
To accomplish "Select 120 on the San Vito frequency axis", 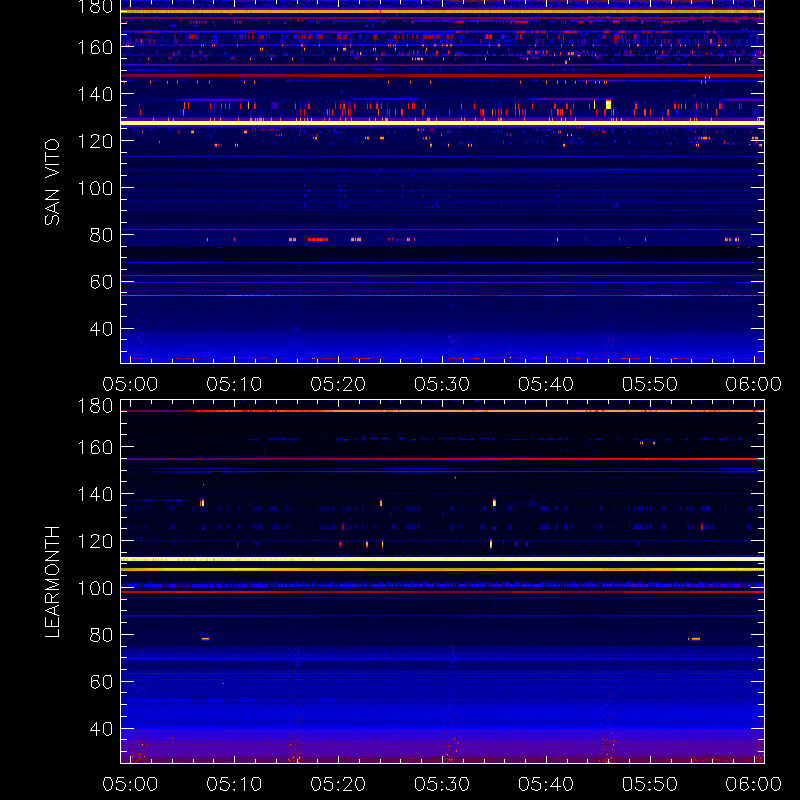I will [95, 141].
